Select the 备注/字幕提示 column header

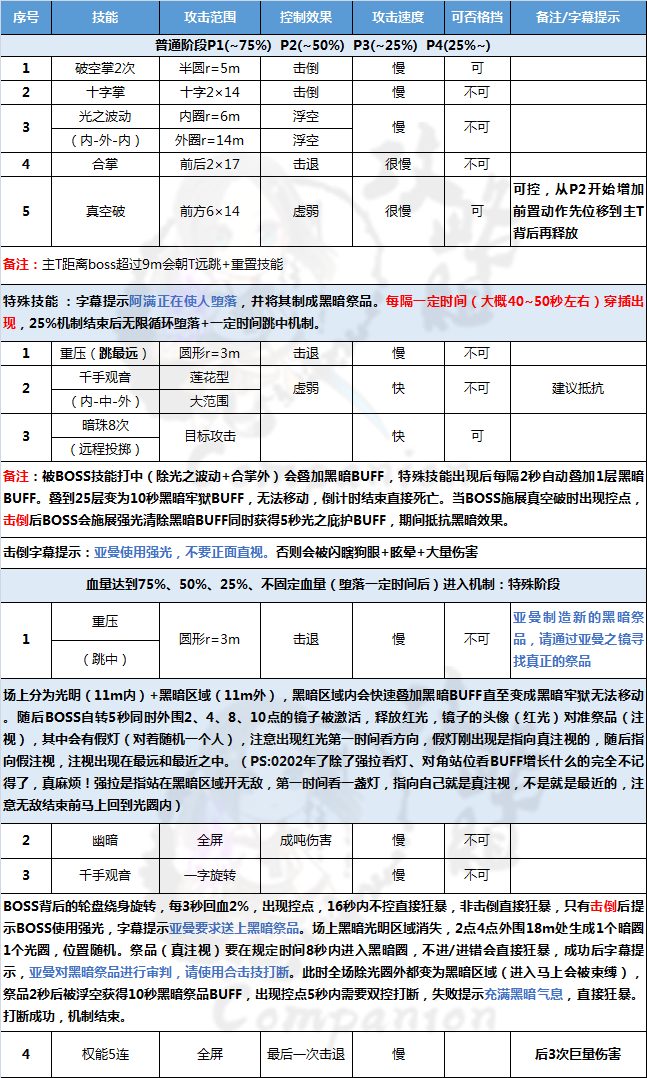[578, 17]
